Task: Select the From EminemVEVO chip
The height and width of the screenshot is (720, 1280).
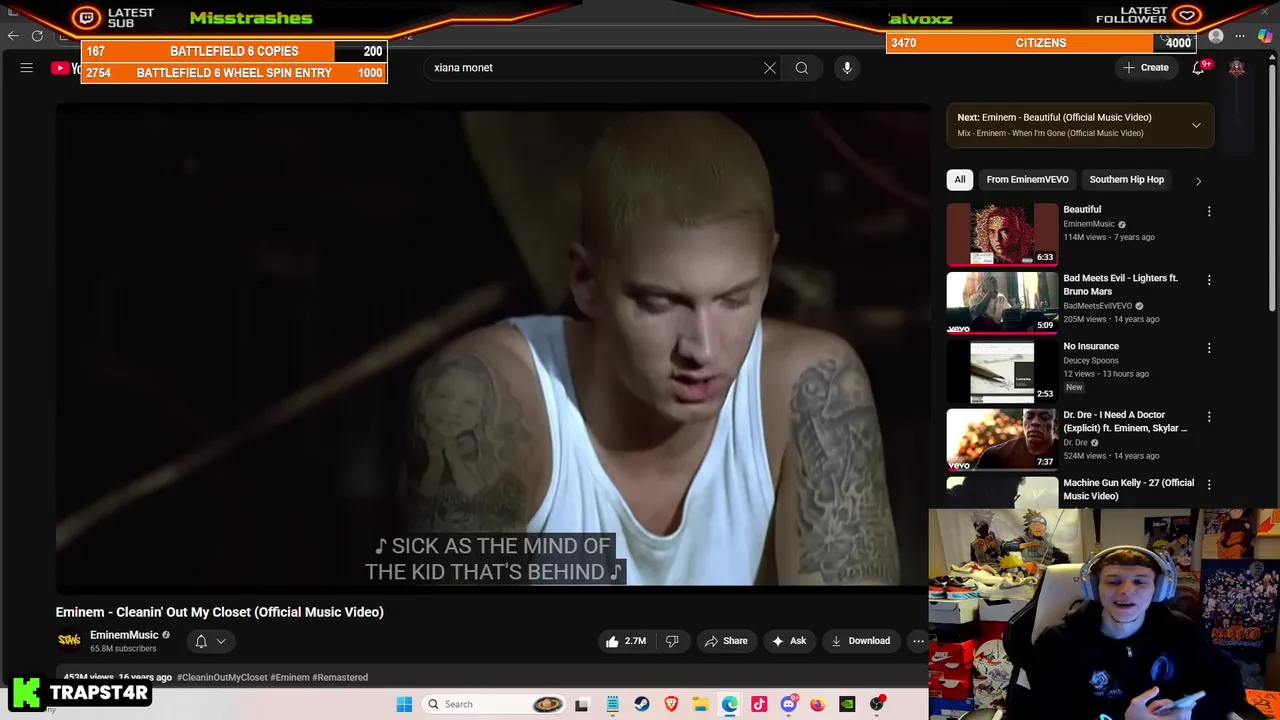Action: coord(1027,179)
